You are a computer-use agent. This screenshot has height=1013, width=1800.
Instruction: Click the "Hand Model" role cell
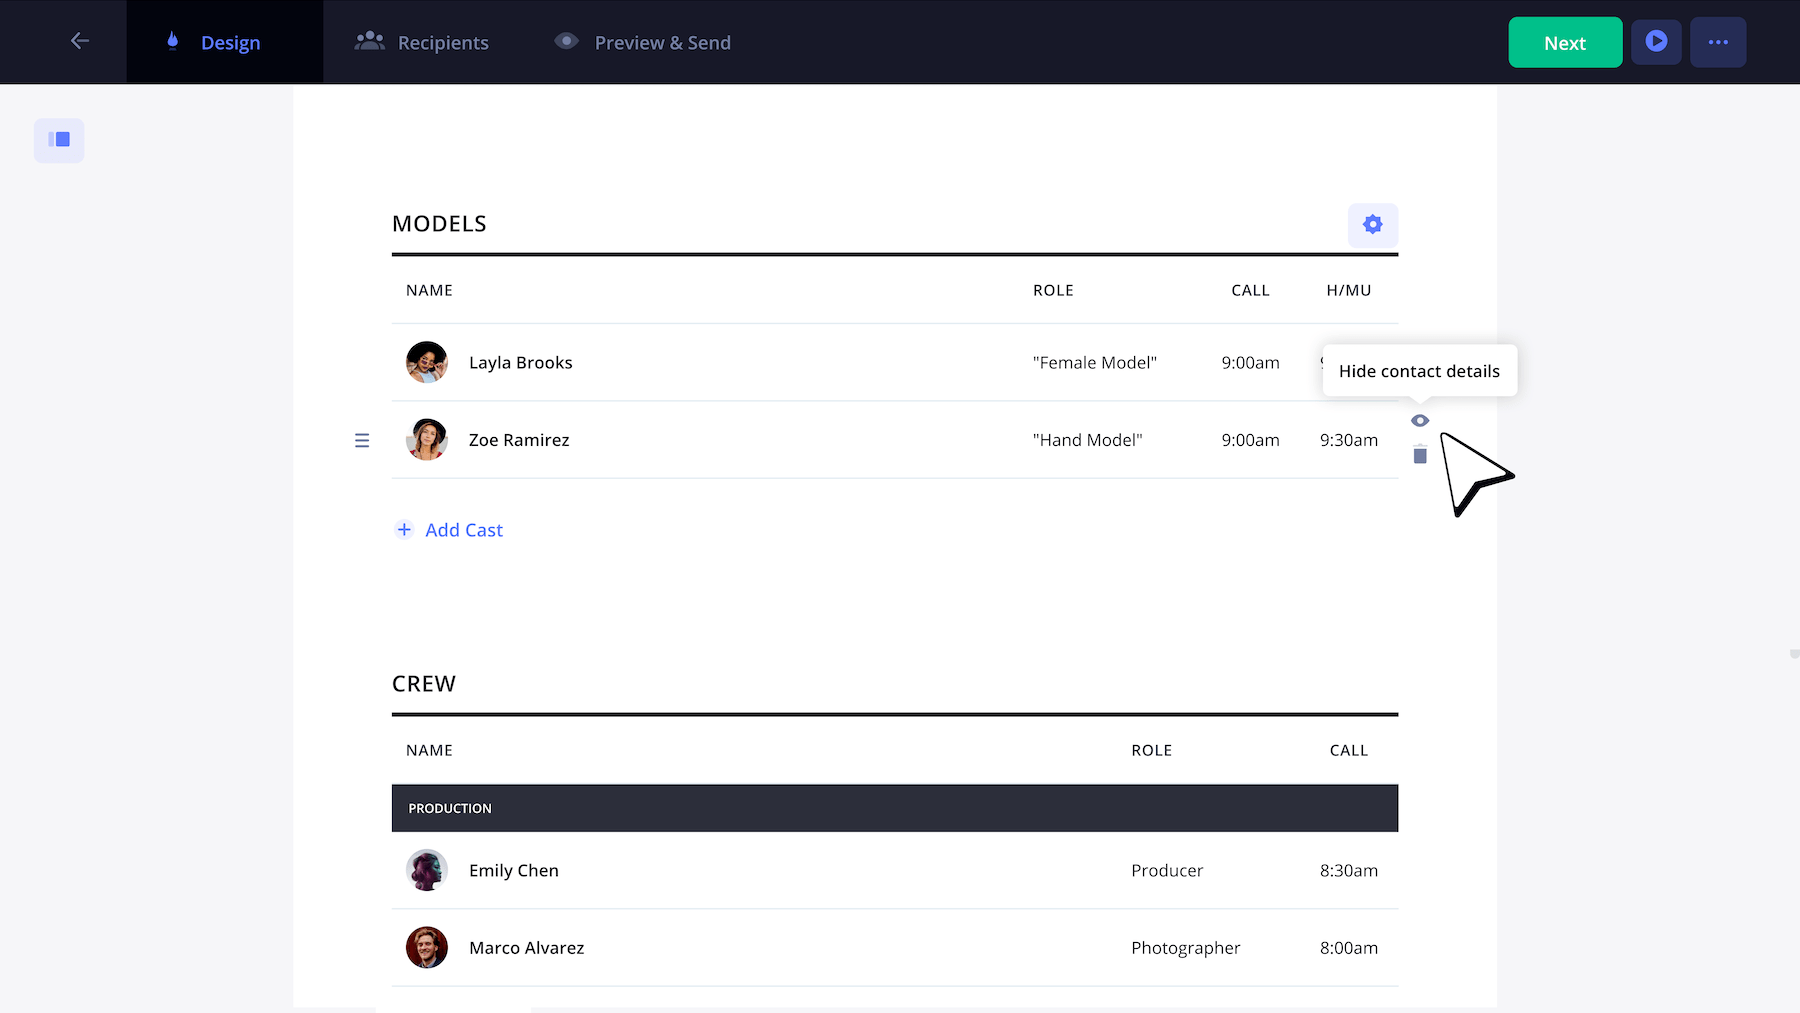1087,440
